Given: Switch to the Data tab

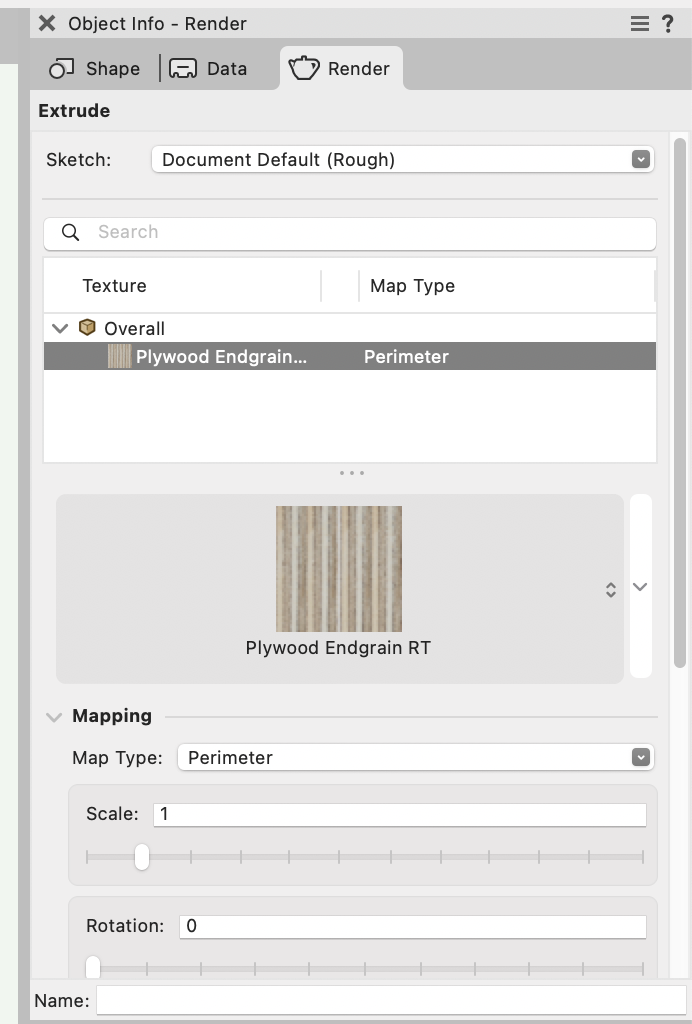Looking at the screenshot, I should (209, 68).
